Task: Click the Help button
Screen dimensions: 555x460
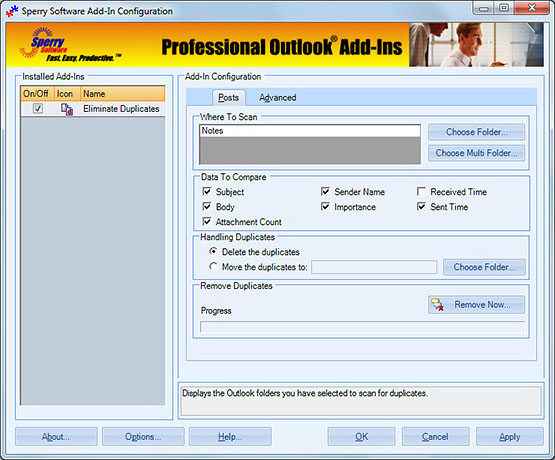Action: coord(230,437)
